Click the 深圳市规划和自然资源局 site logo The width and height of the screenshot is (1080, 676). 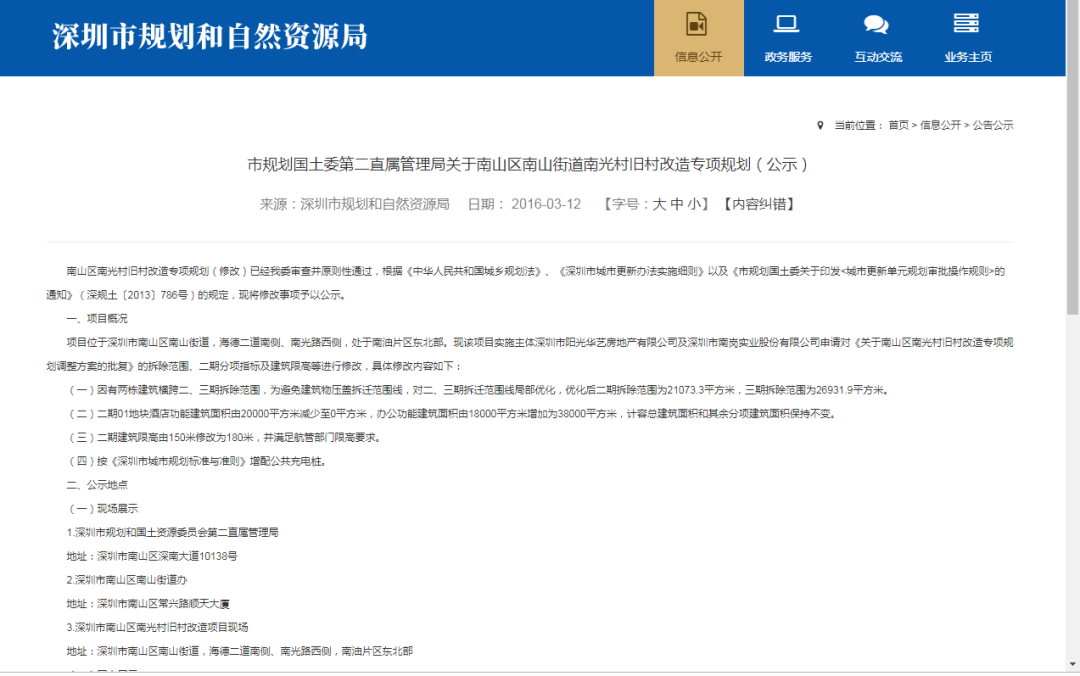click(210, 37)
